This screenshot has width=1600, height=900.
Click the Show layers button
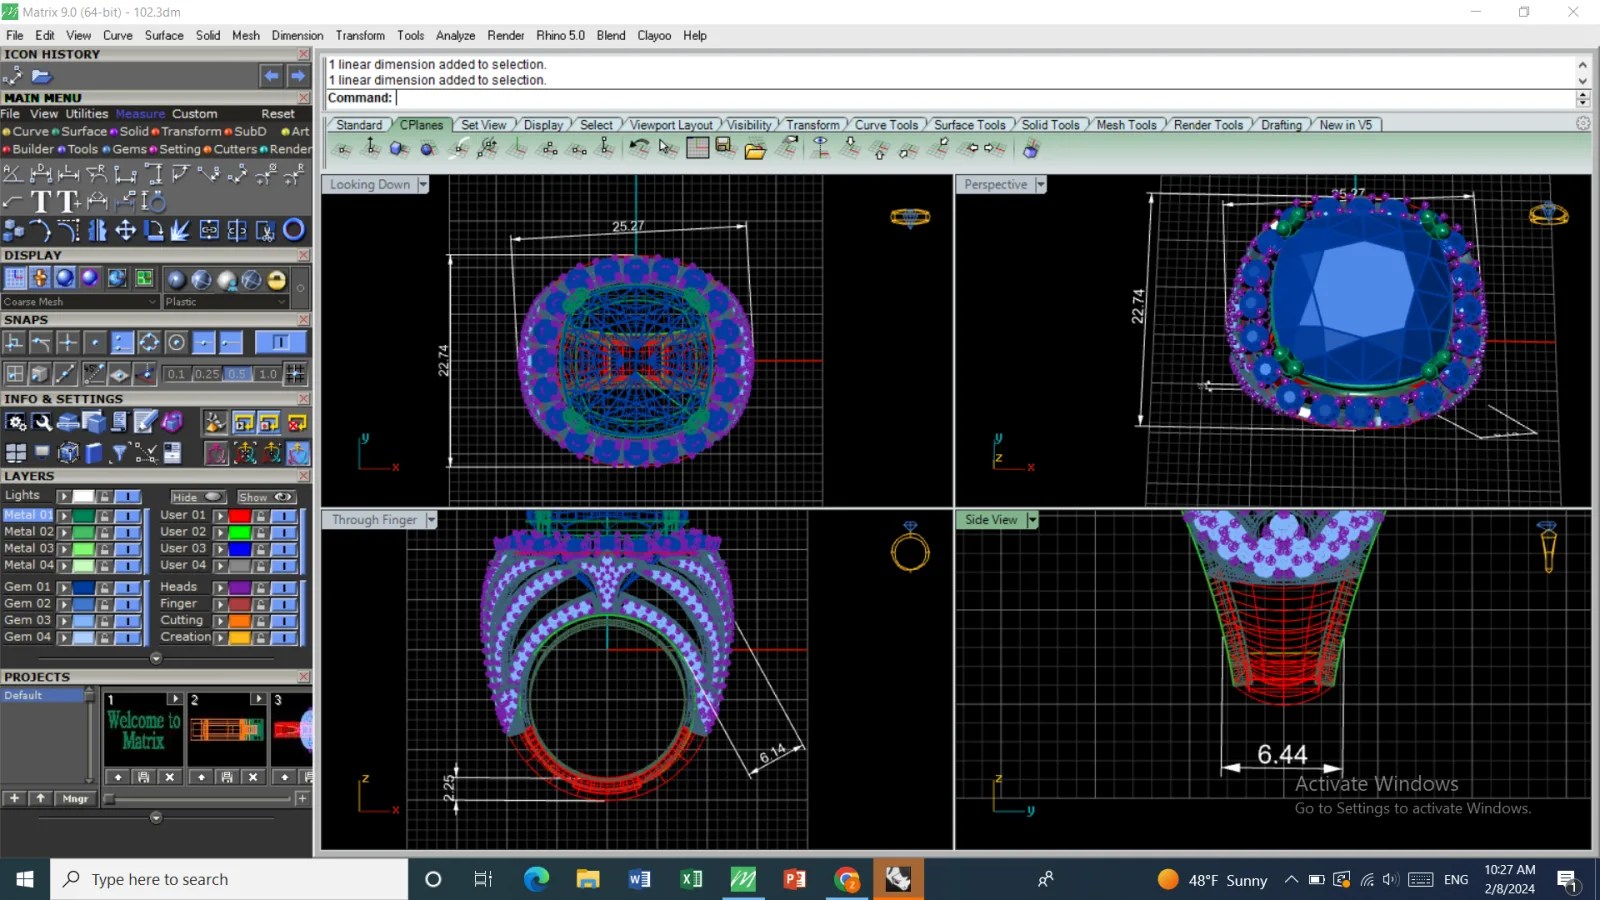[x=266, y=497]
